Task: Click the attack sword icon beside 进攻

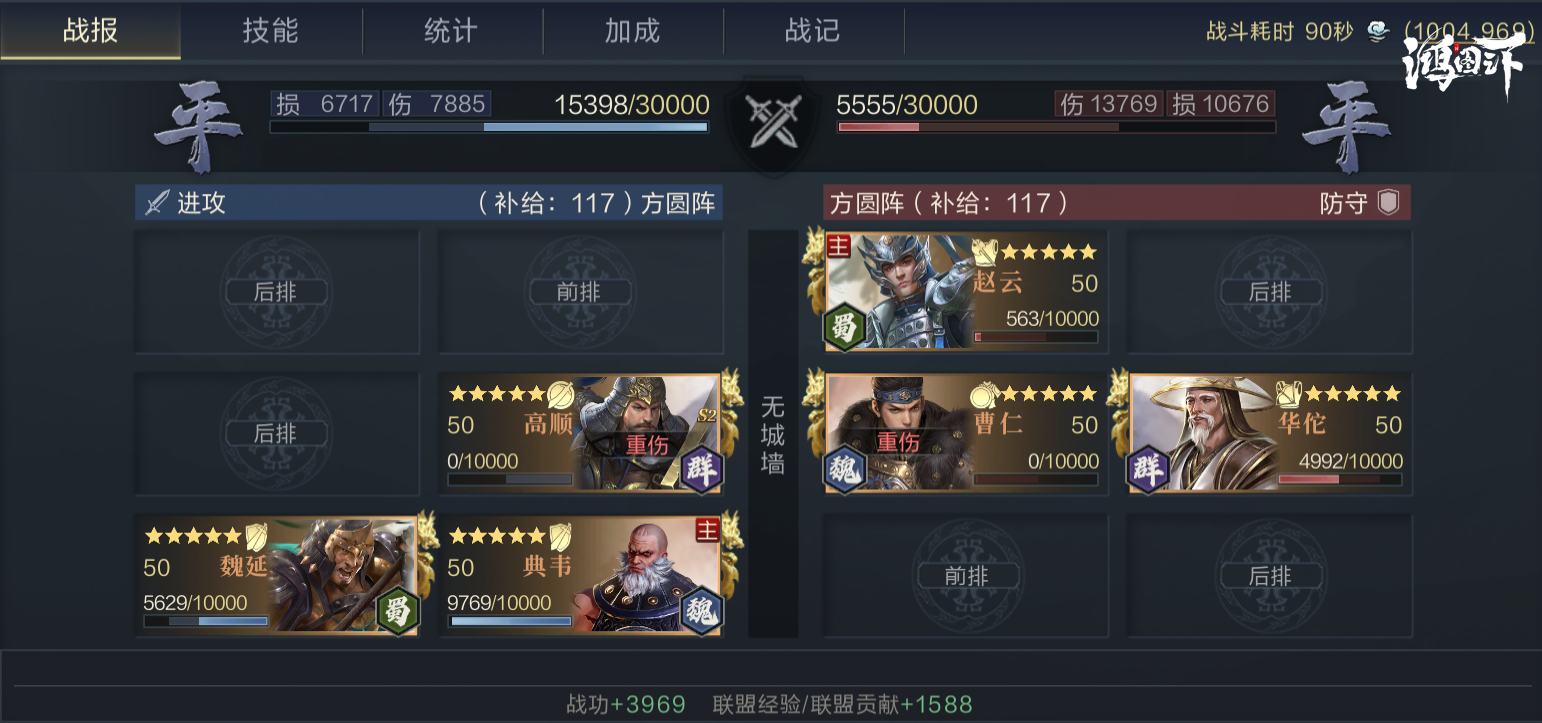Action: [158, 203]
